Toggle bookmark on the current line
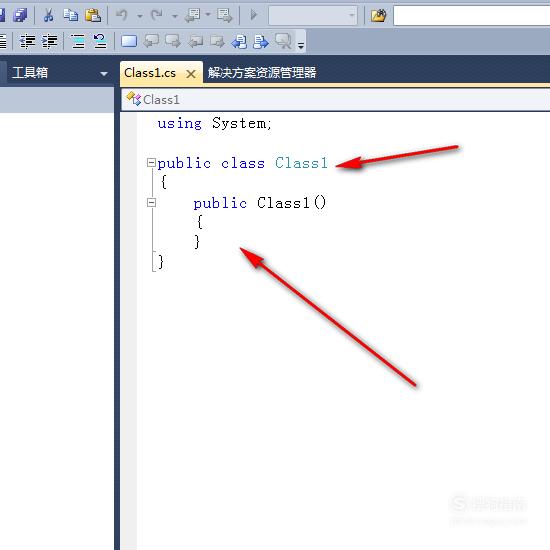Screen dimensions: 550x550 129,41
